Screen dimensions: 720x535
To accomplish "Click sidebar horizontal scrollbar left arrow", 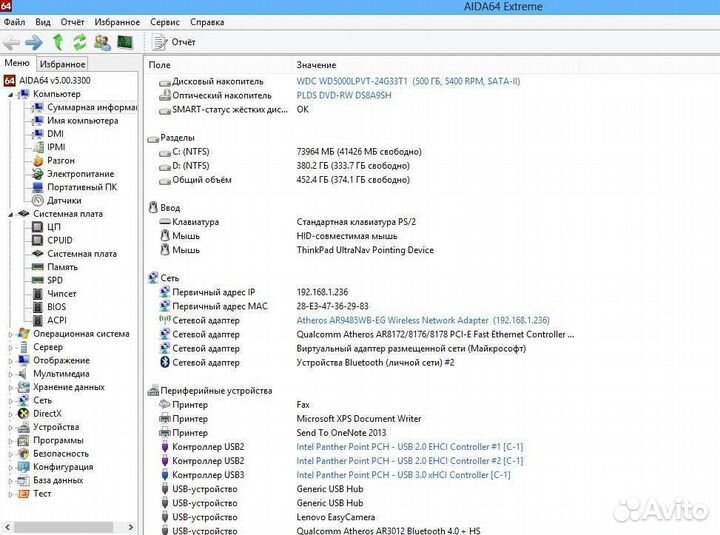I will [7, 527].
